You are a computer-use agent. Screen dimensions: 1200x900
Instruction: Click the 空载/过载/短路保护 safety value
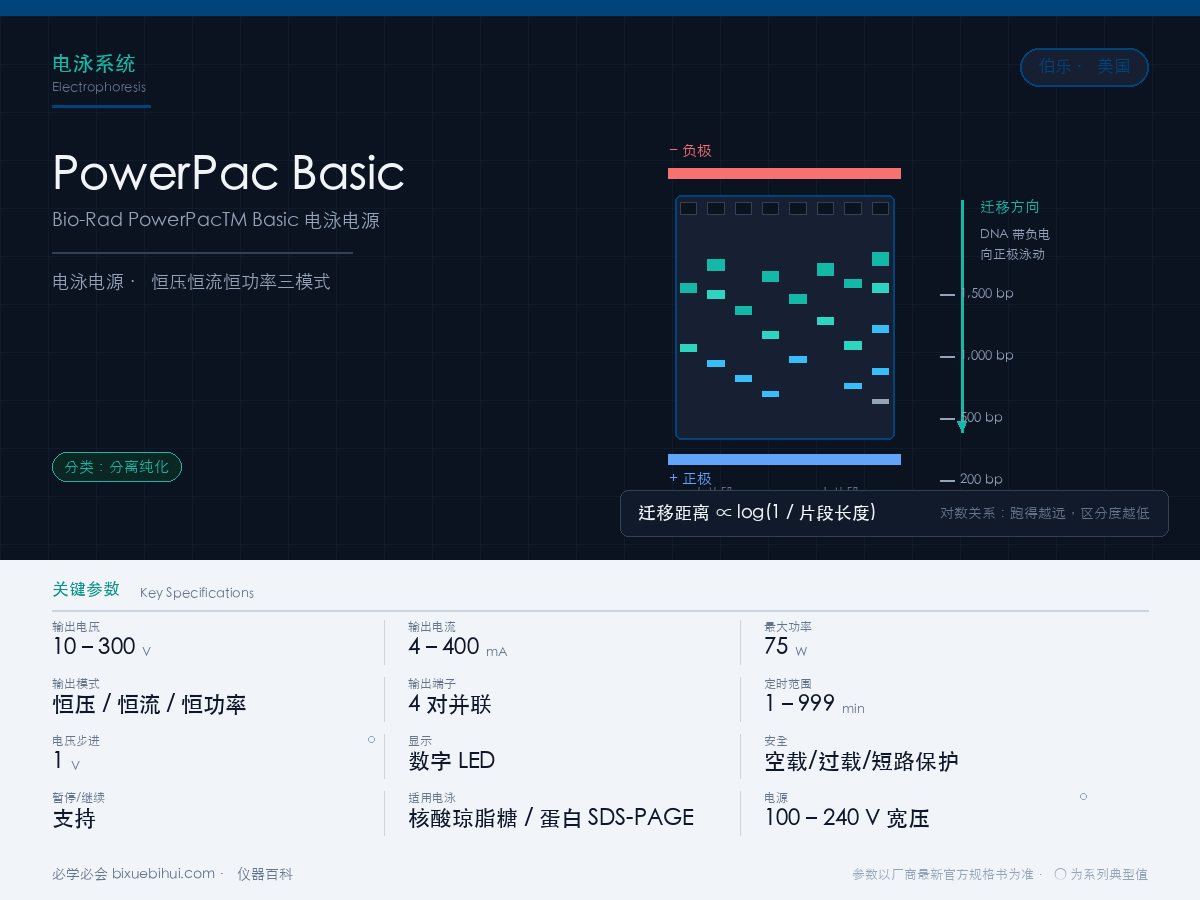coord(861,761)
